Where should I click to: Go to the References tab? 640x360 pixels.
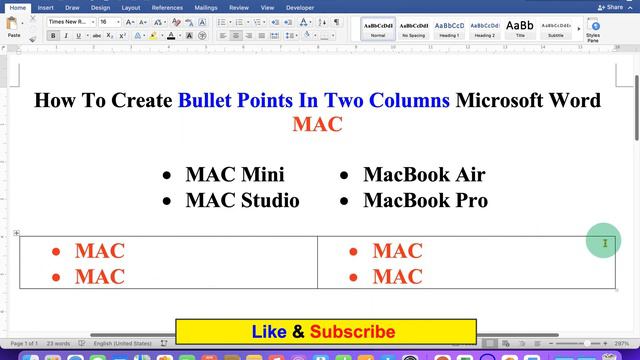(x=167, y=8)
